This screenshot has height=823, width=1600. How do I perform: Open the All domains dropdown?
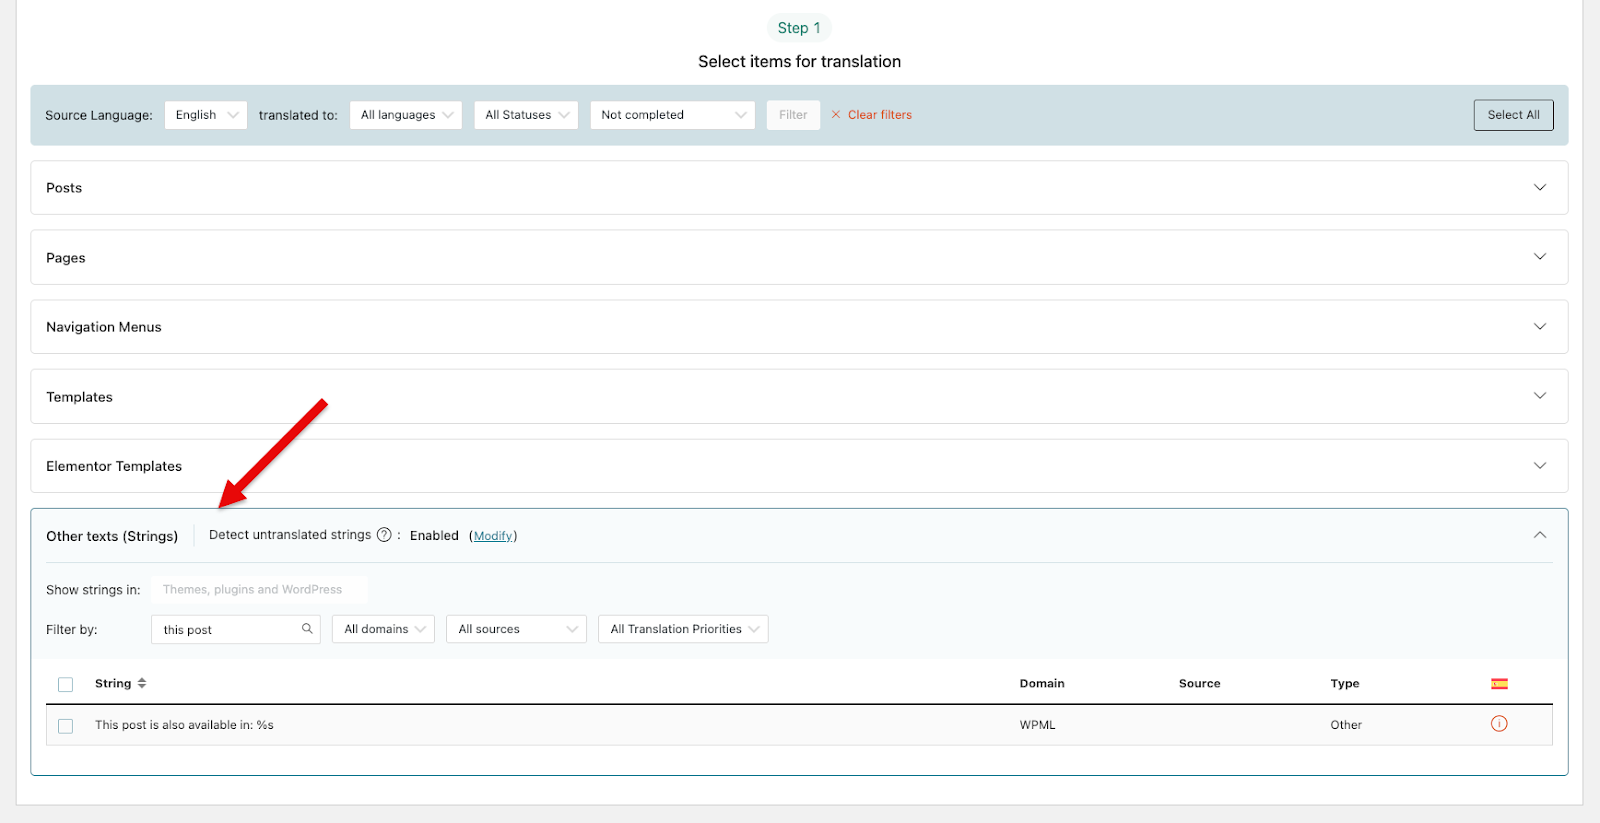coord(384,629)
